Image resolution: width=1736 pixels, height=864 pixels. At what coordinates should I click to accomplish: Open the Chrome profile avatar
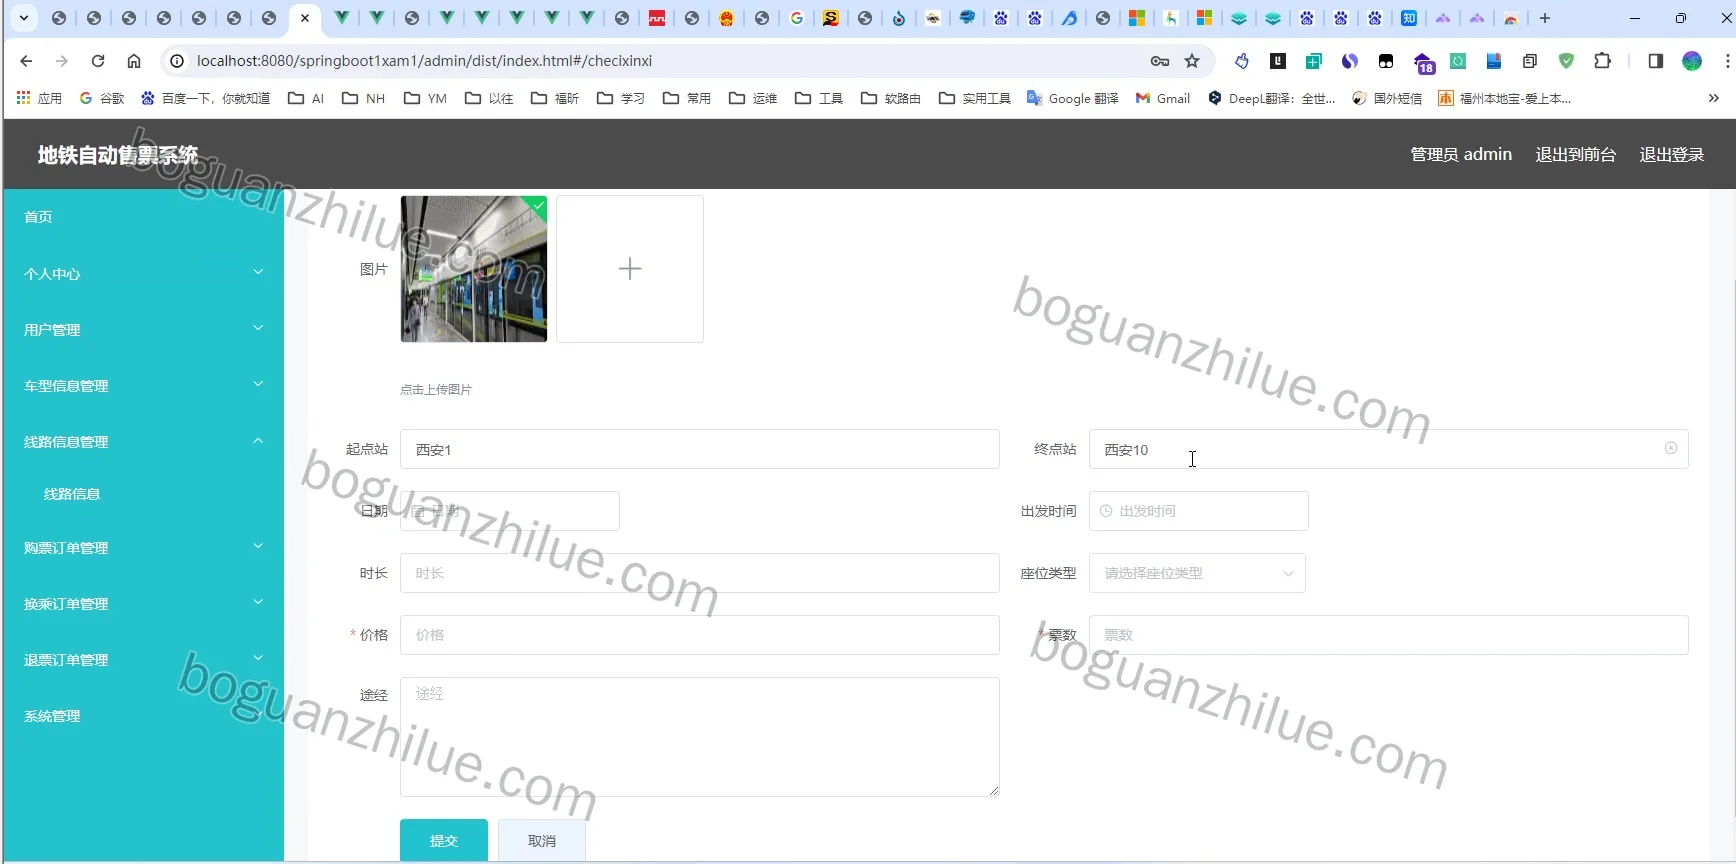[1692, 61]
